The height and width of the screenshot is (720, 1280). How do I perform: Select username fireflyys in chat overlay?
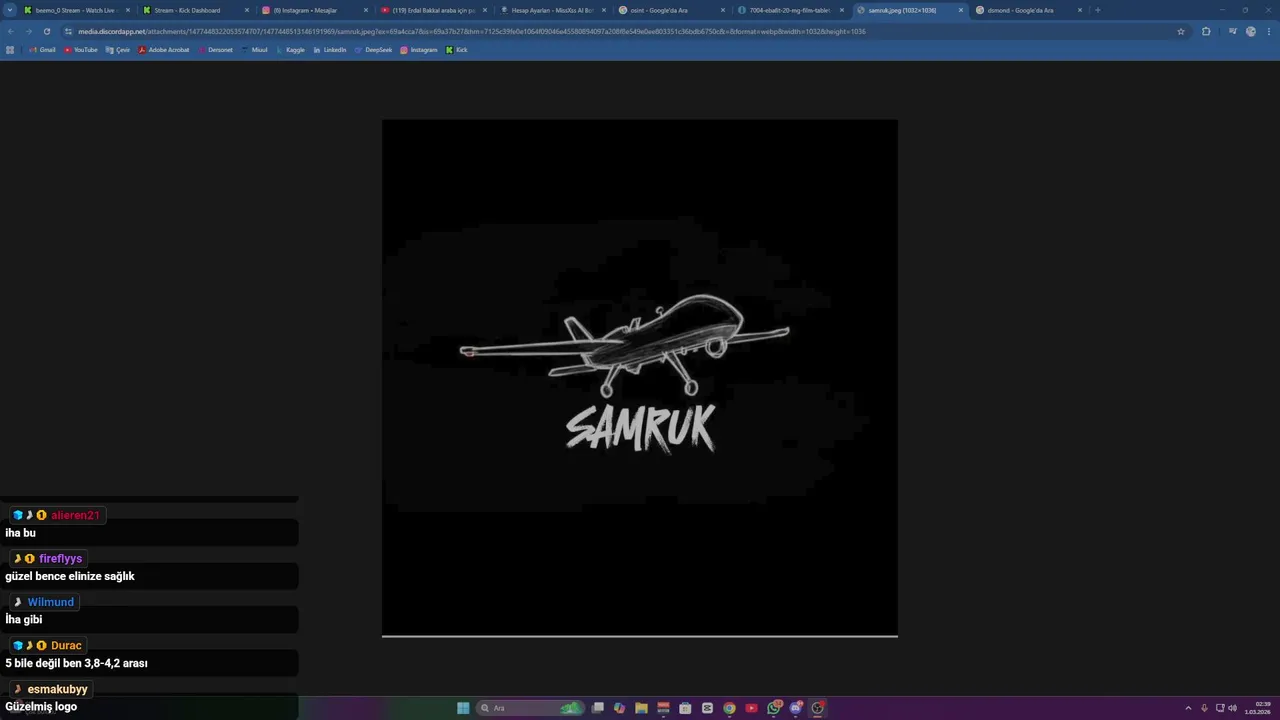point(61,559)
